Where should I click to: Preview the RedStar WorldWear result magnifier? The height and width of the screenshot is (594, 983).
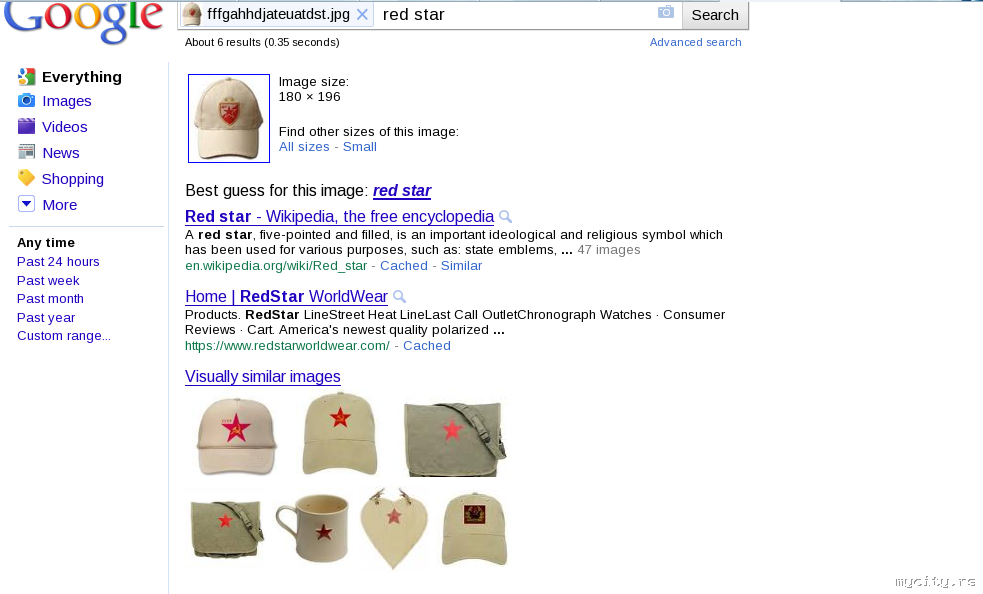pyautogui.click(x=399, y=297)
